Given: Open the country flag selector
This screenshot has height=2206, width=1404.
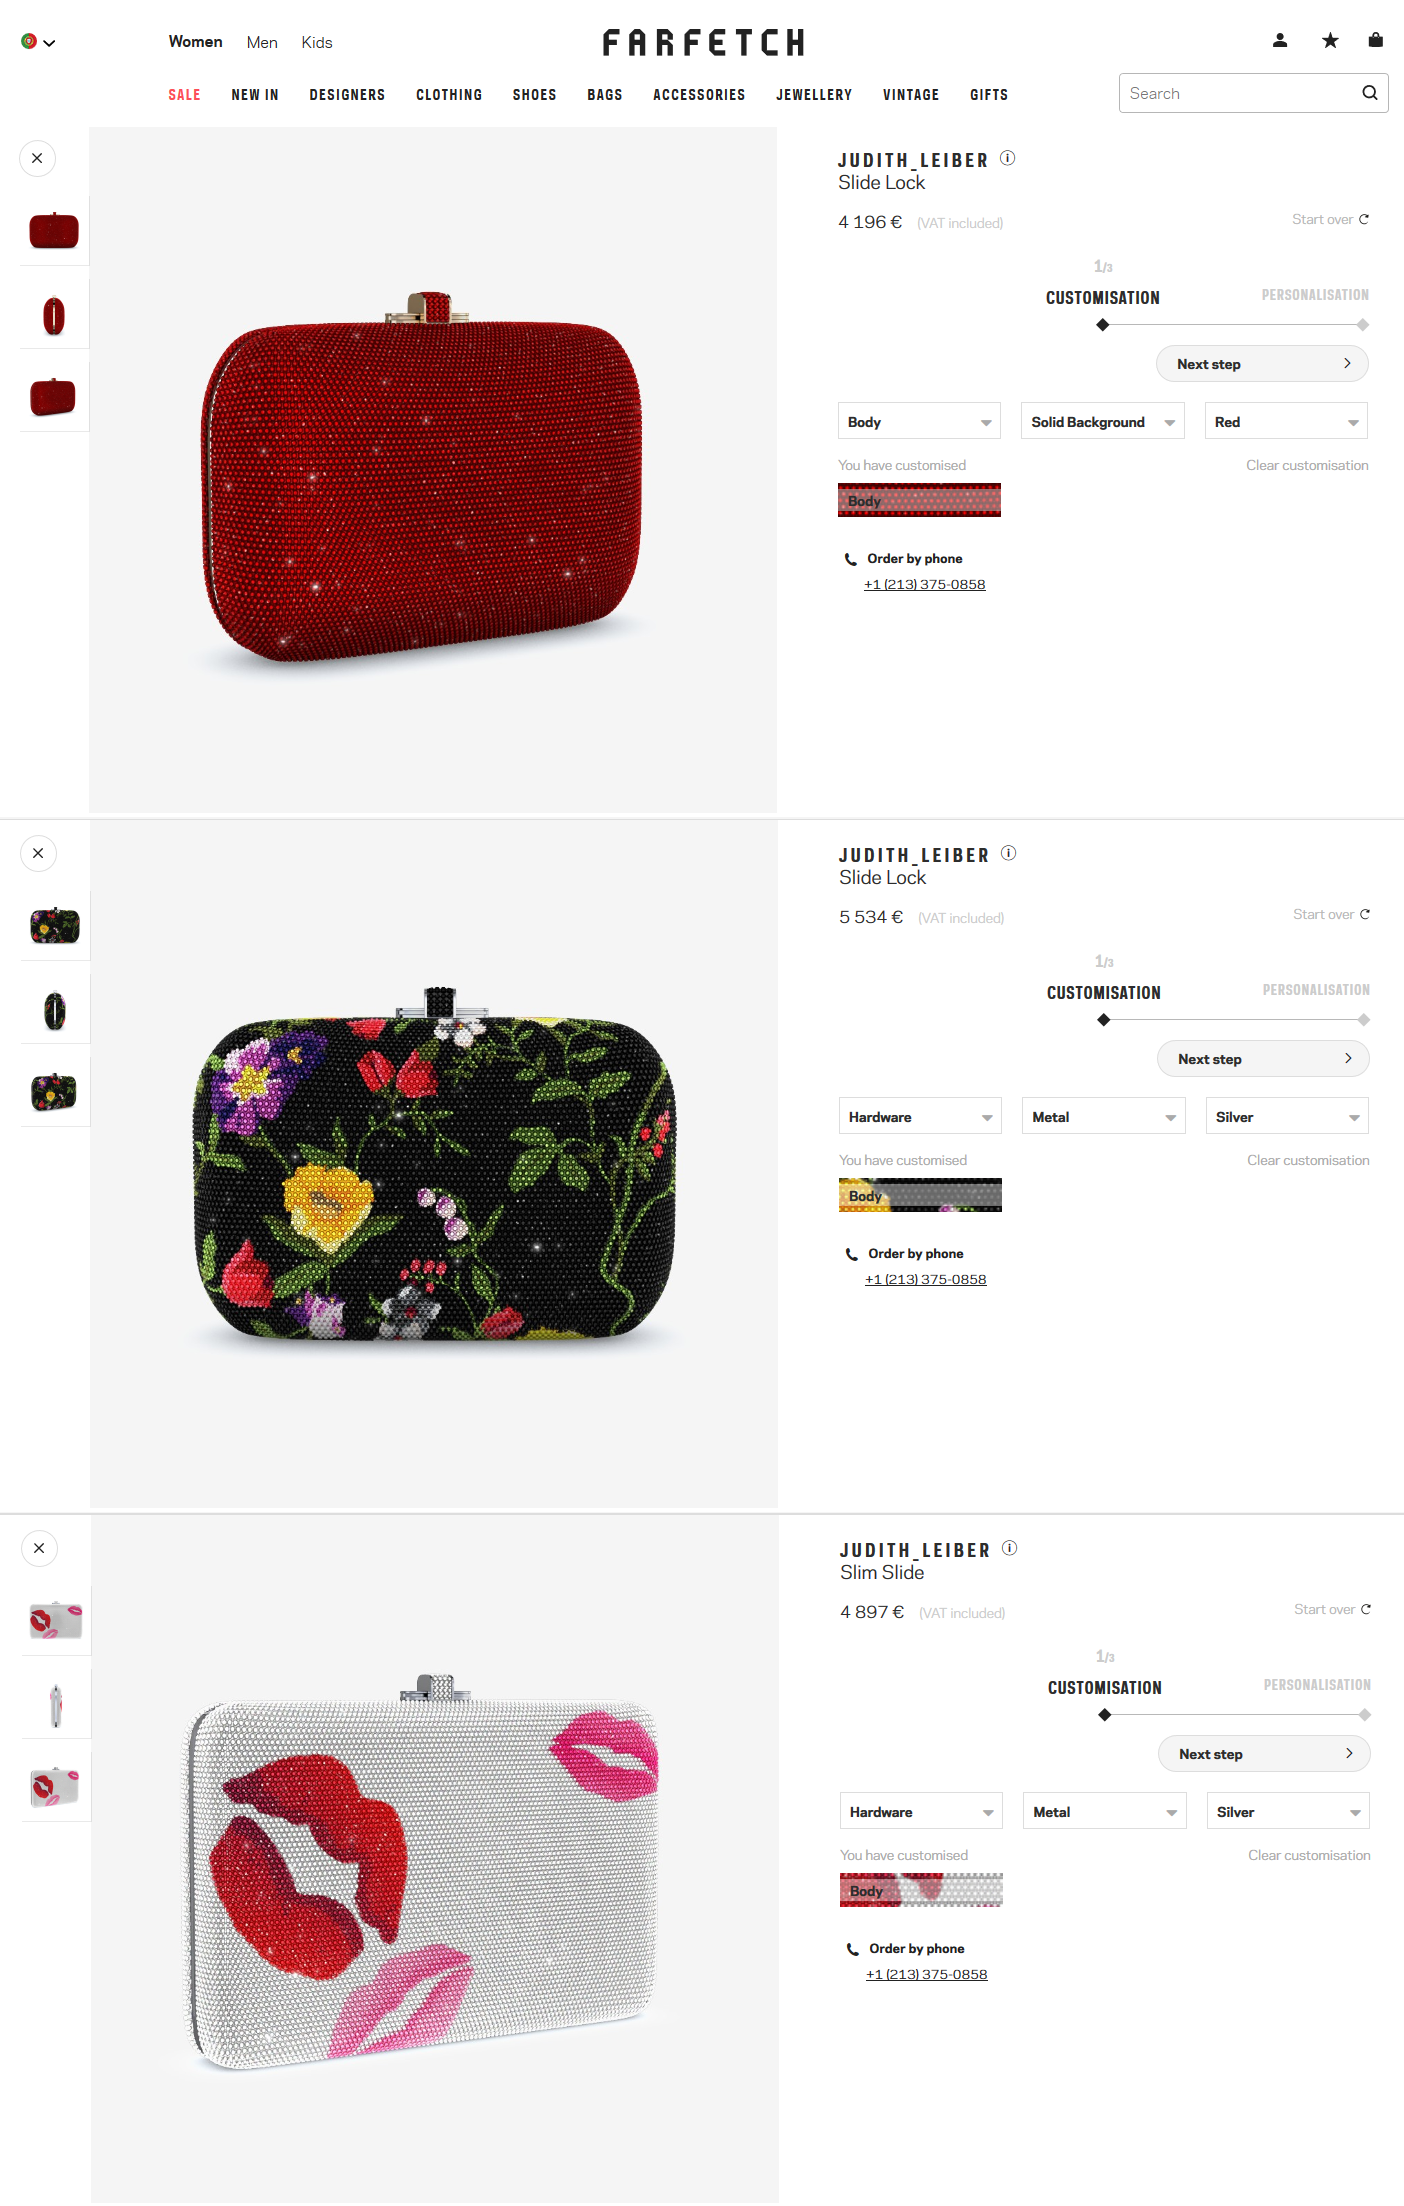Looking at the screenshot, I should tap(38, 42).
